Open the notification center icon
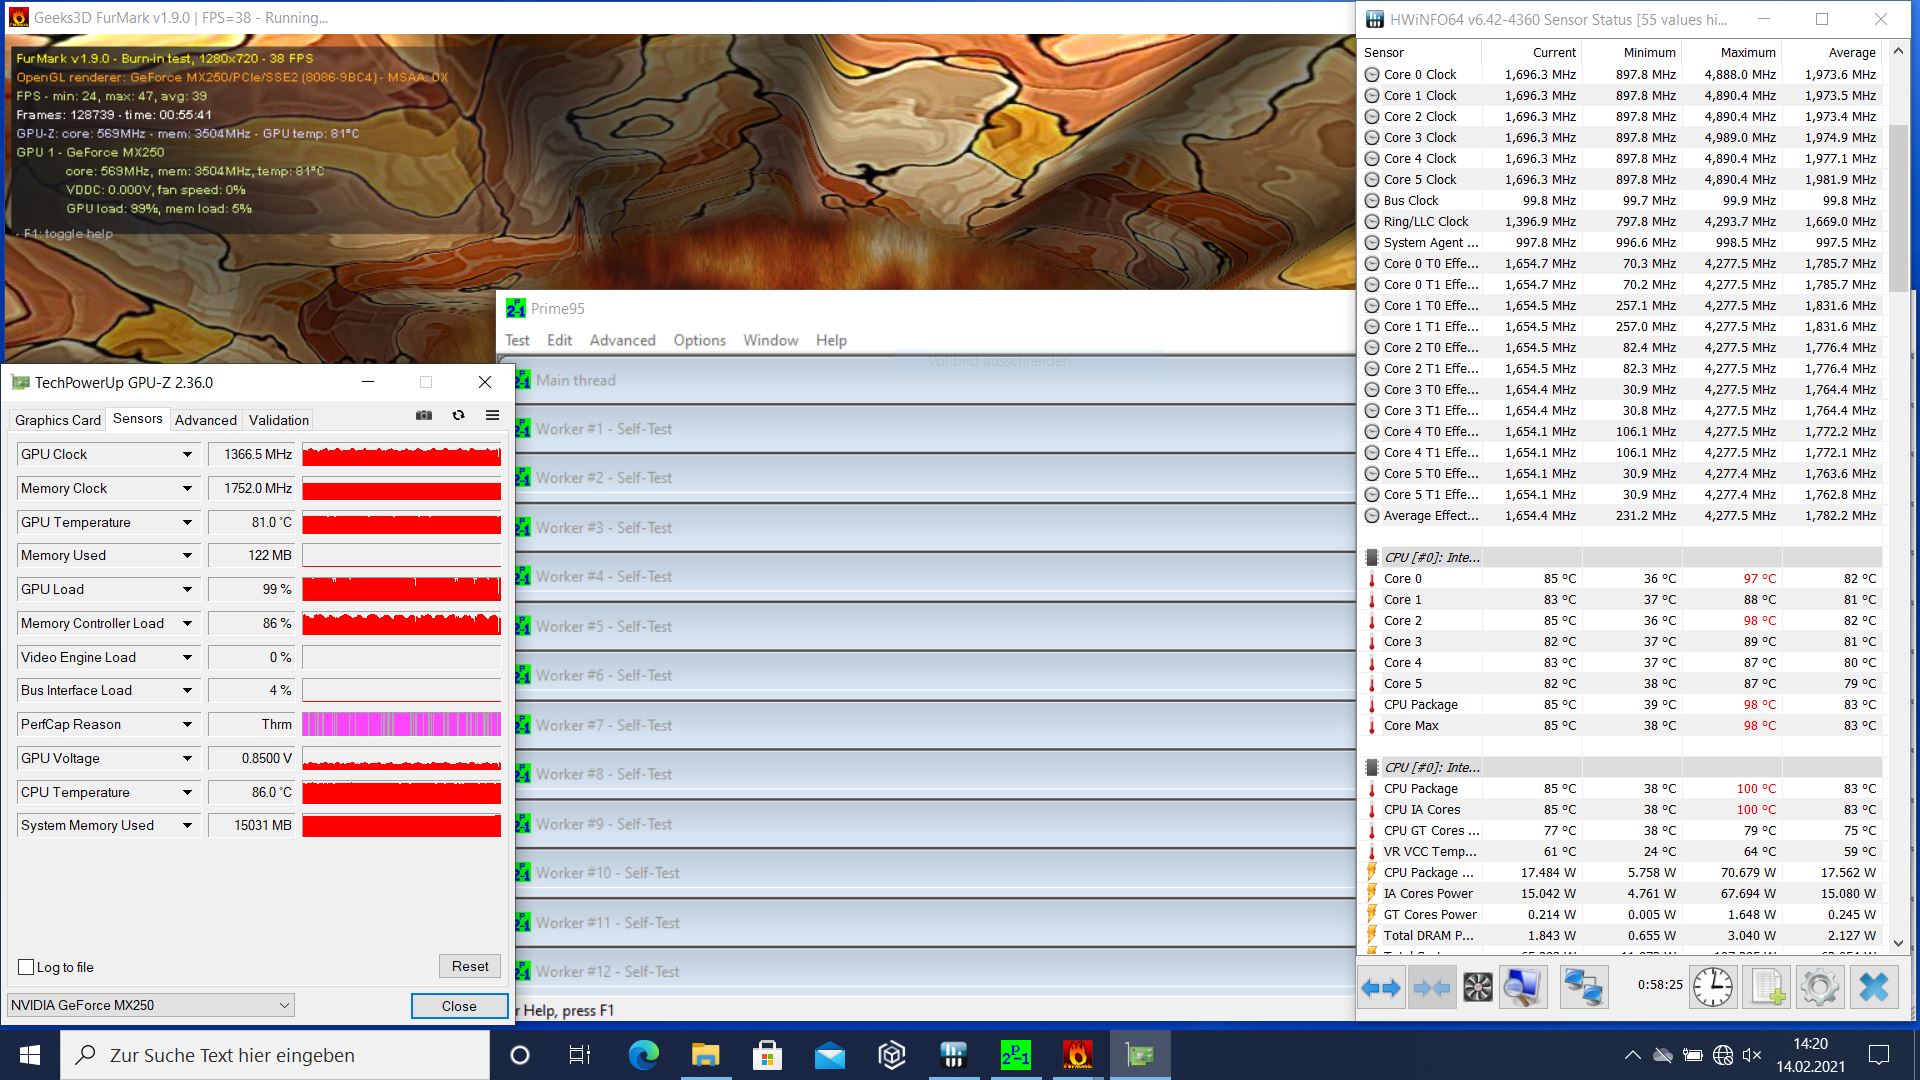This screenshot has height=1080, width=1920. (1879, 1055)
